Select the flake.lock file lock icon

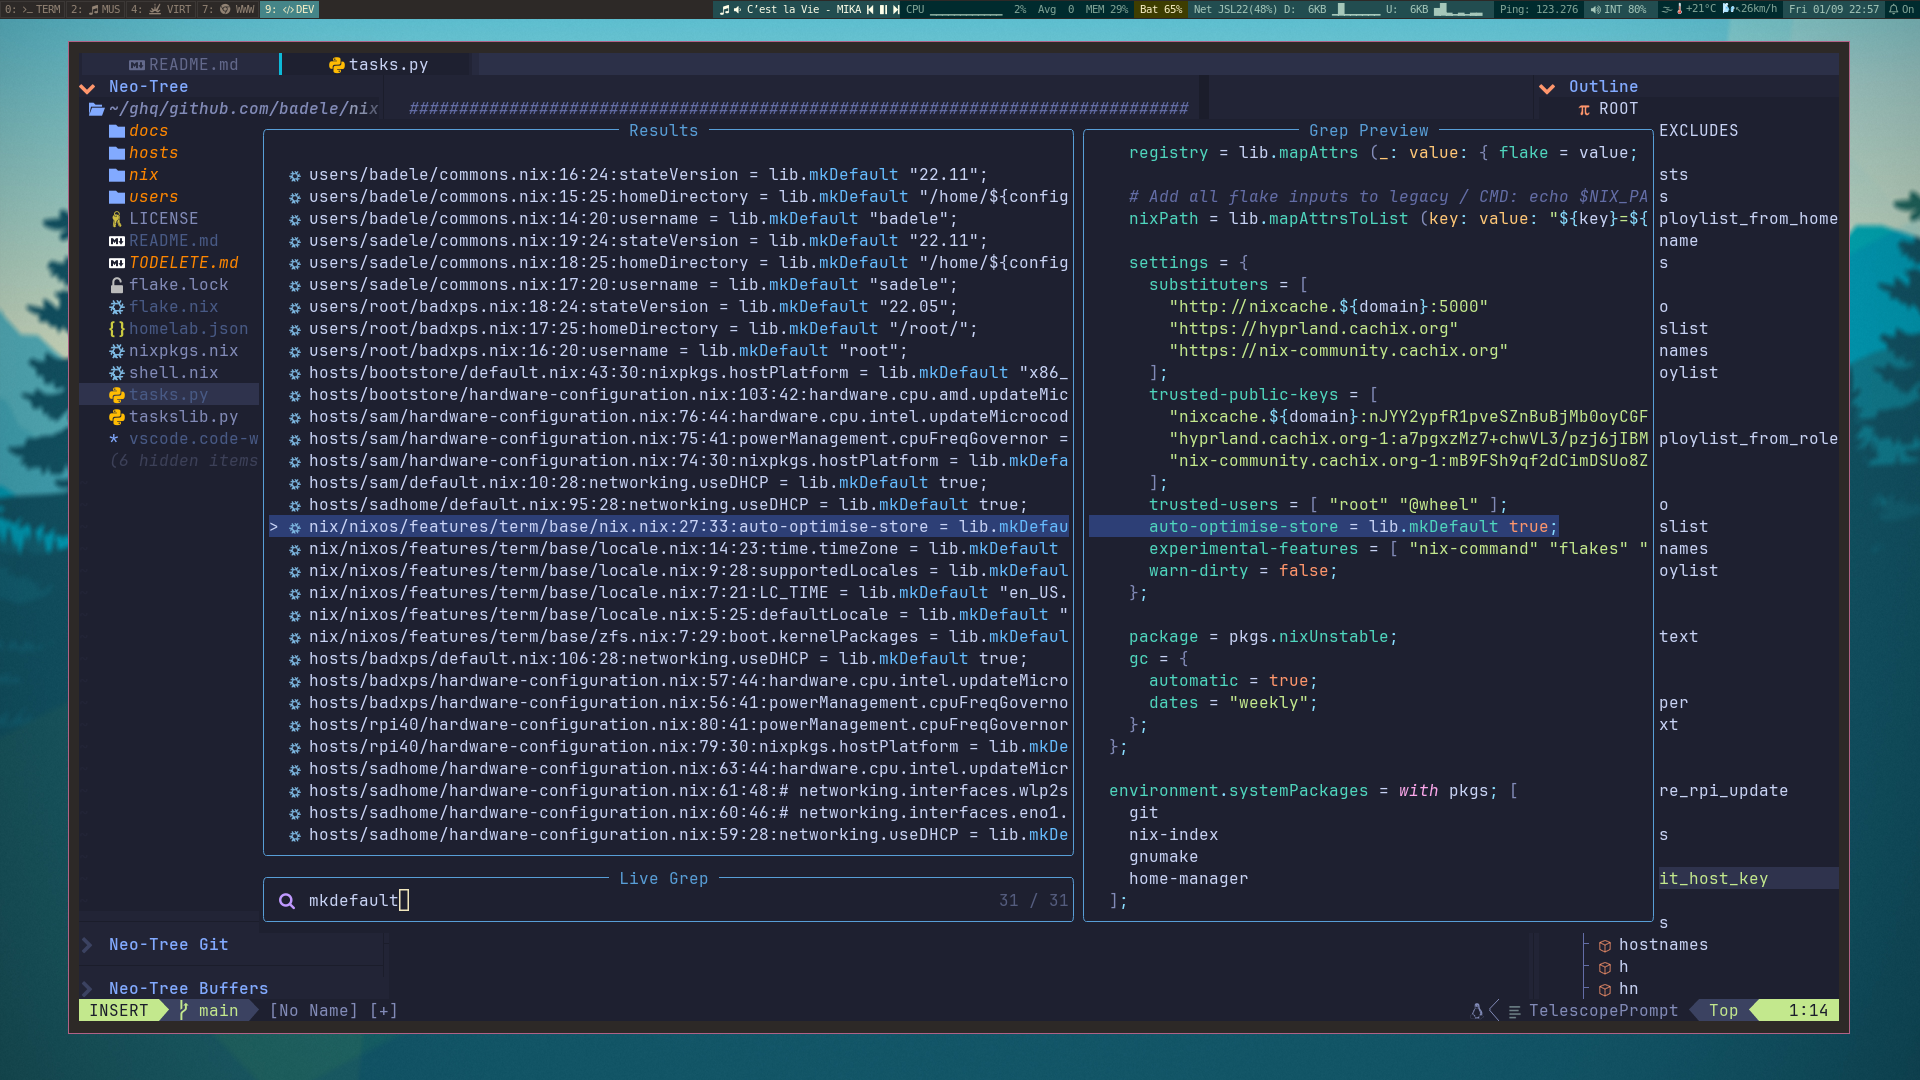coord(117,285)
